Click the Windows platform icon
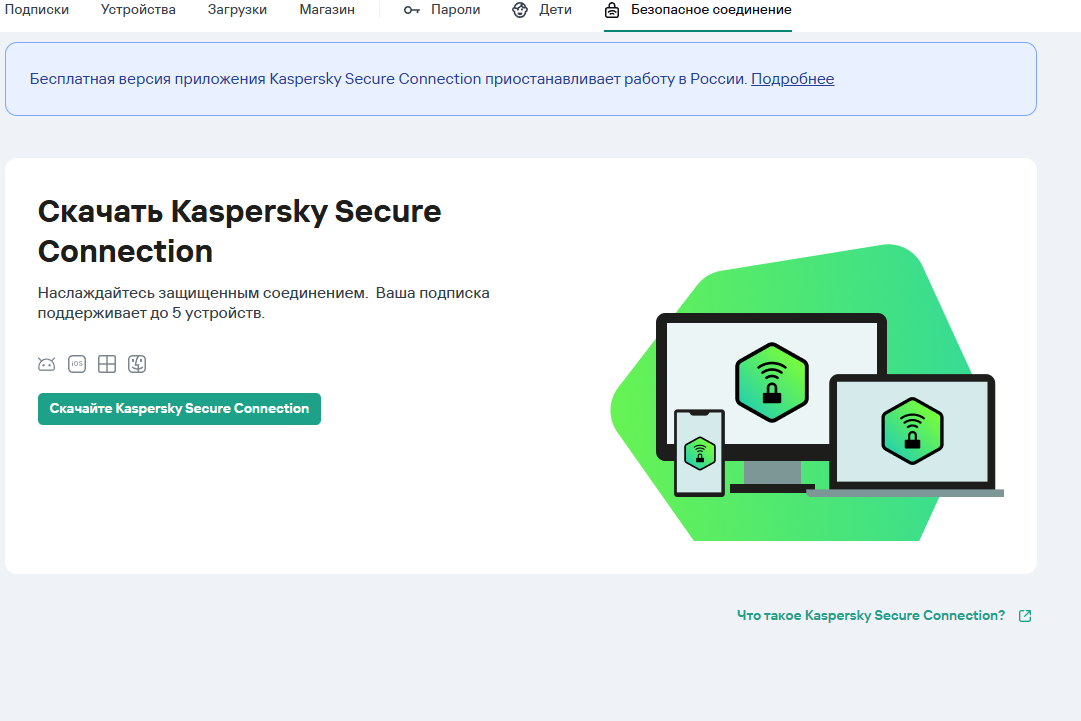The width and height of the screenshot is (1081, 721). tap(107, 364)
